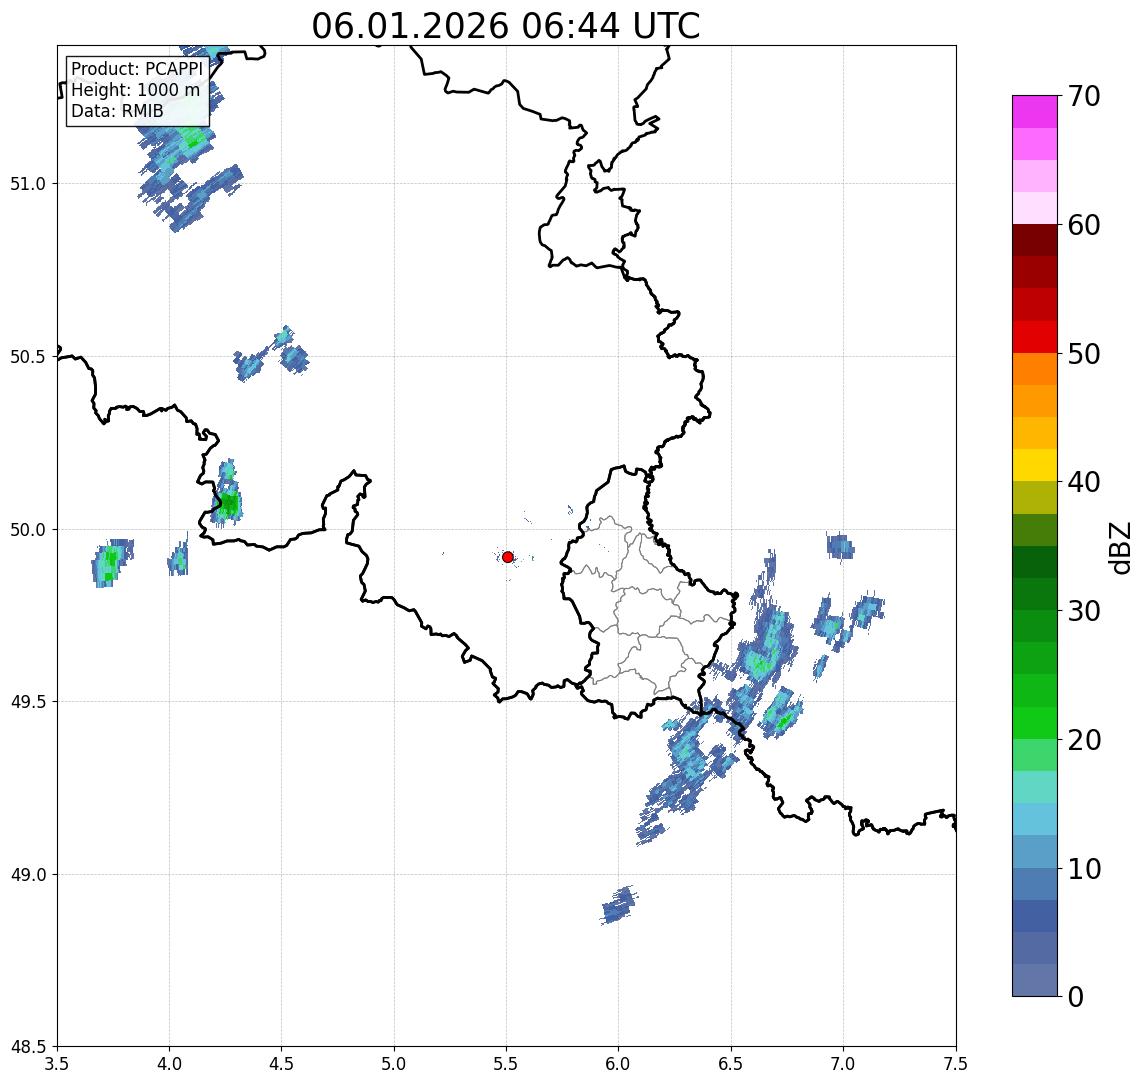Click the 'Data: RMIB' legend line
The width and height of the screenshot is (1145, 1084).
(117, 111)
